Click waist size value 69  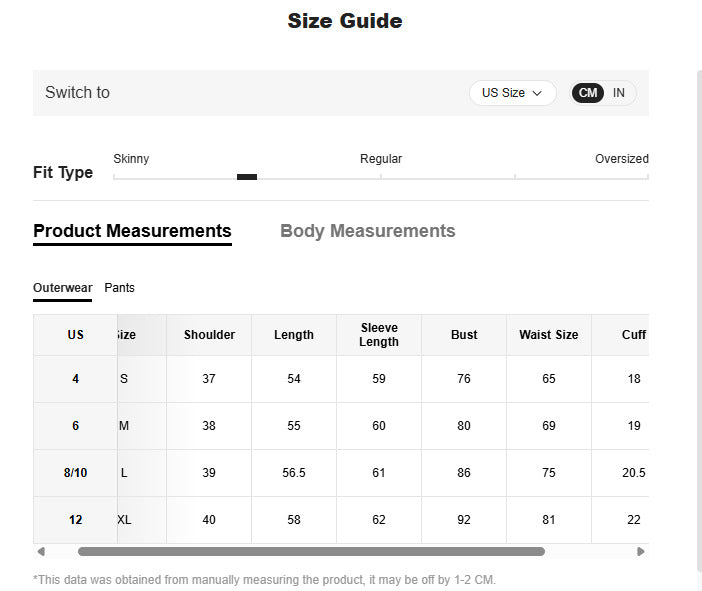[x=549, y=426]
